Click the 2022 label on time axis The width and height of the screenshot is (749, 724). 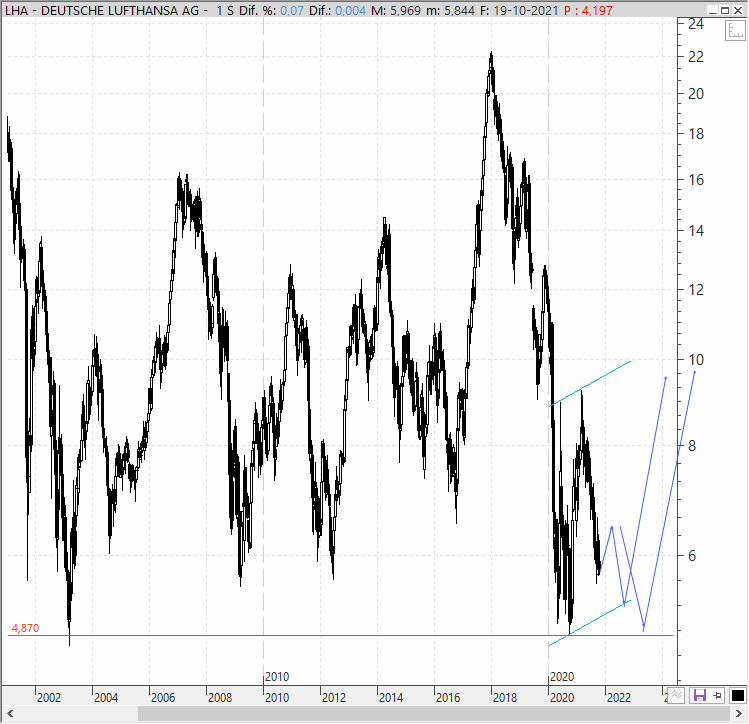[619, 698]
